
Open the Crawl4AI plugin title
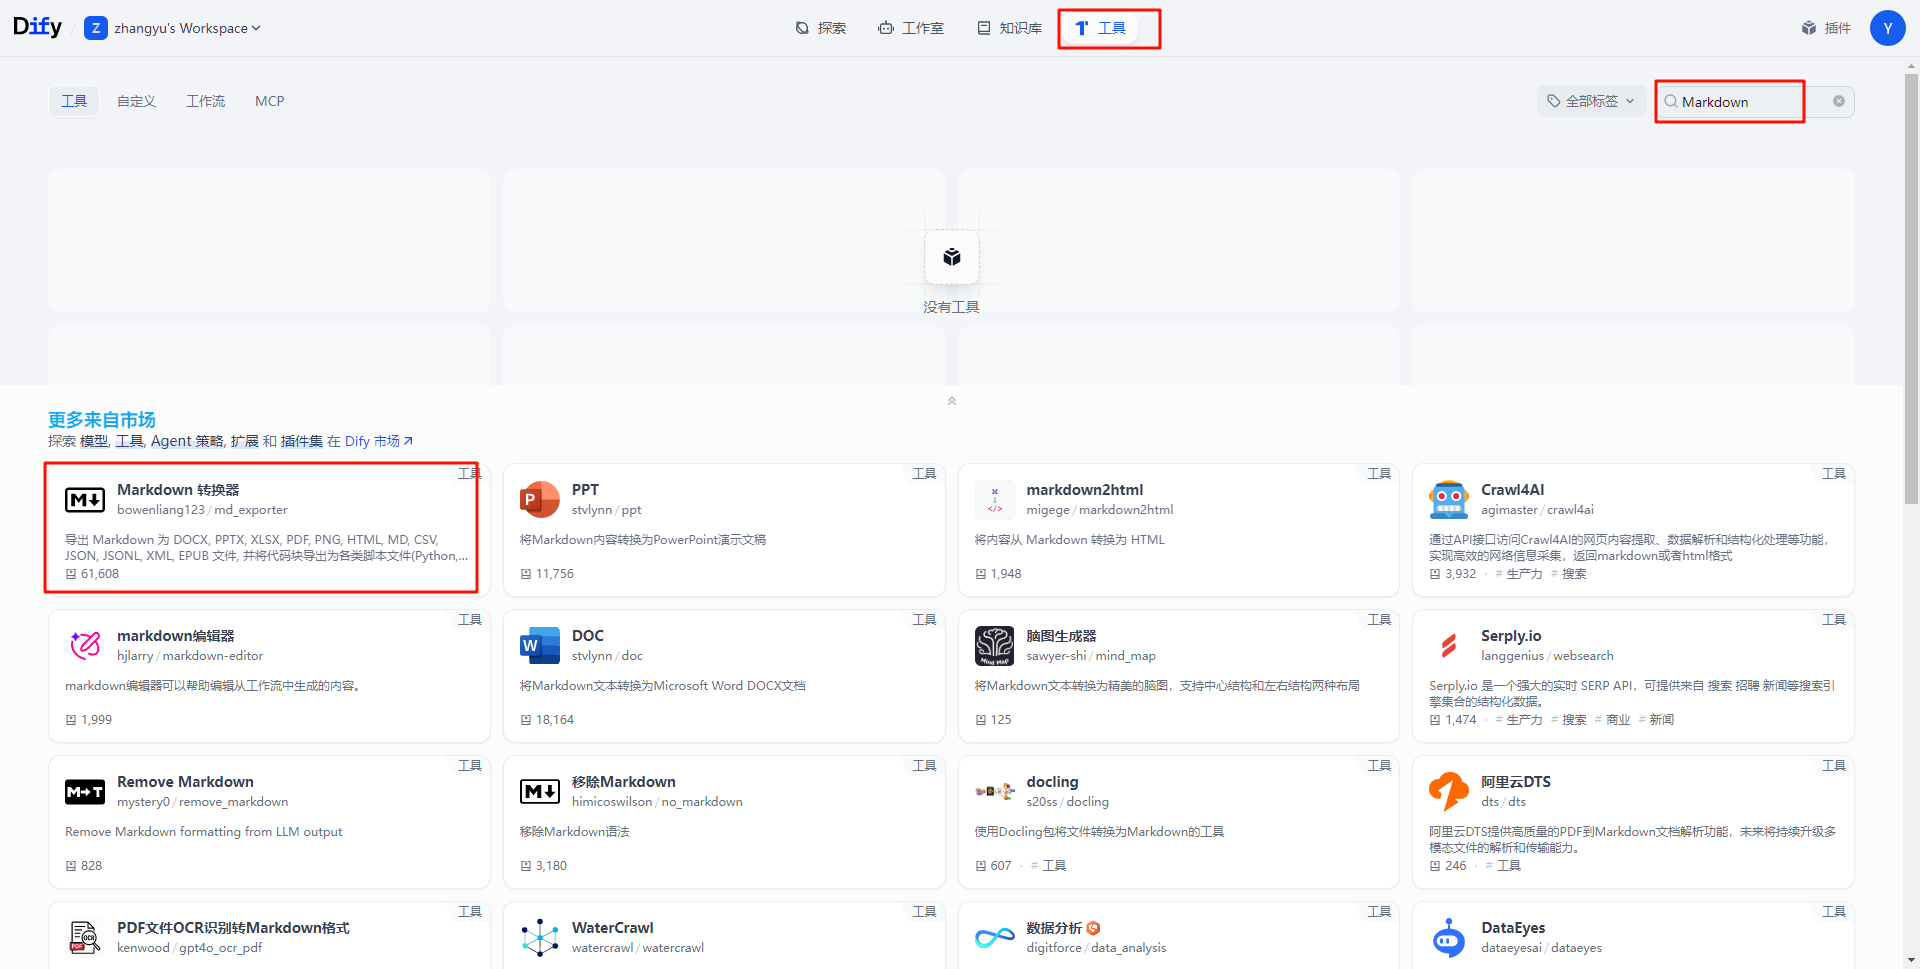coord(1512,490)
